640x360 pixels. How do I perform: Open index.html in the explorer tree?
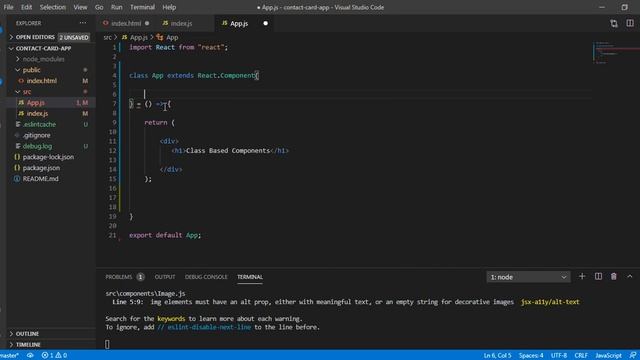click(x=42, y=81)
